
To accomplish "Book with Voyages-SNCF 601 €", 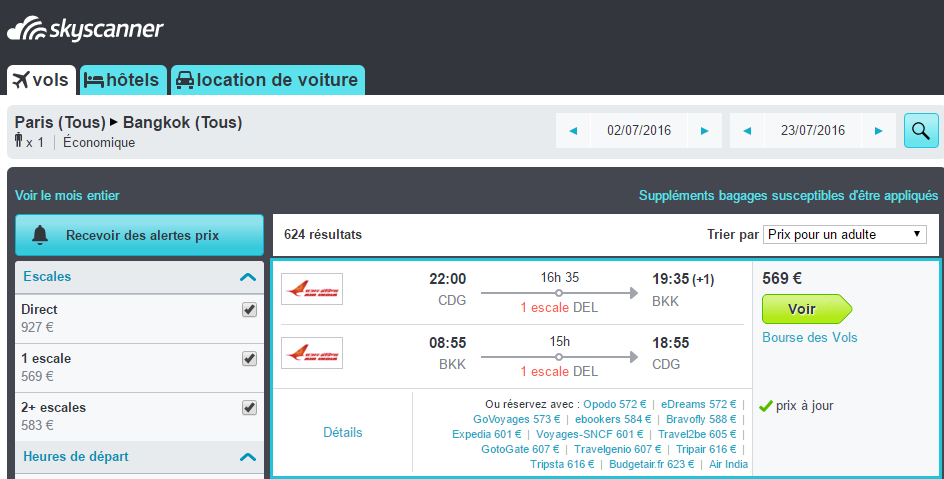I will click(589, 434).
